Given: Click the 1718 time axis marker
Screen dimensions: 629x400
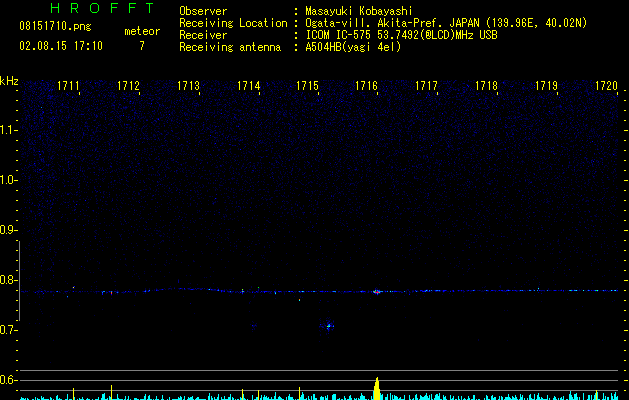Looking at the screenshot, I should pyautogui.click(x=487, y=86).
